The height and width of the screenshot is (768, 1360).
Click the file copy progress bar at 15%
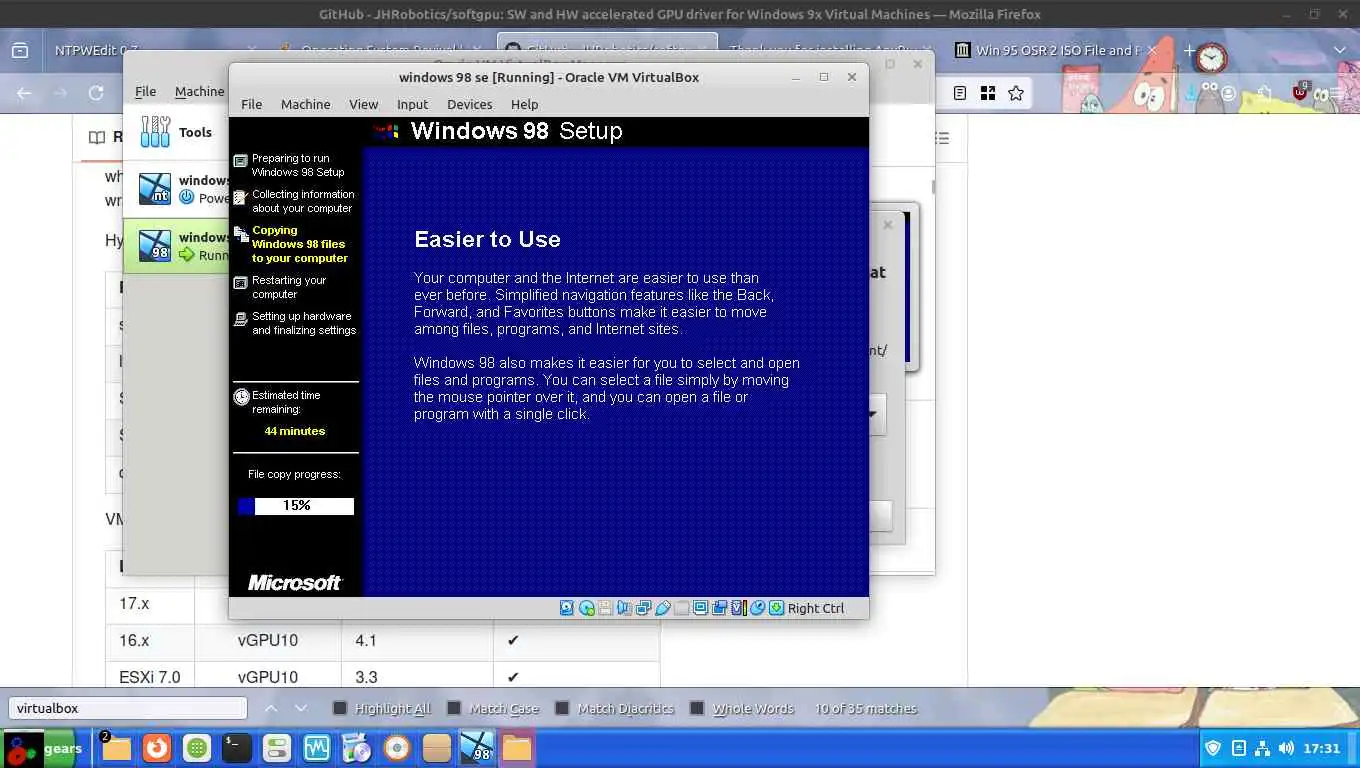[x=296, y=506]
